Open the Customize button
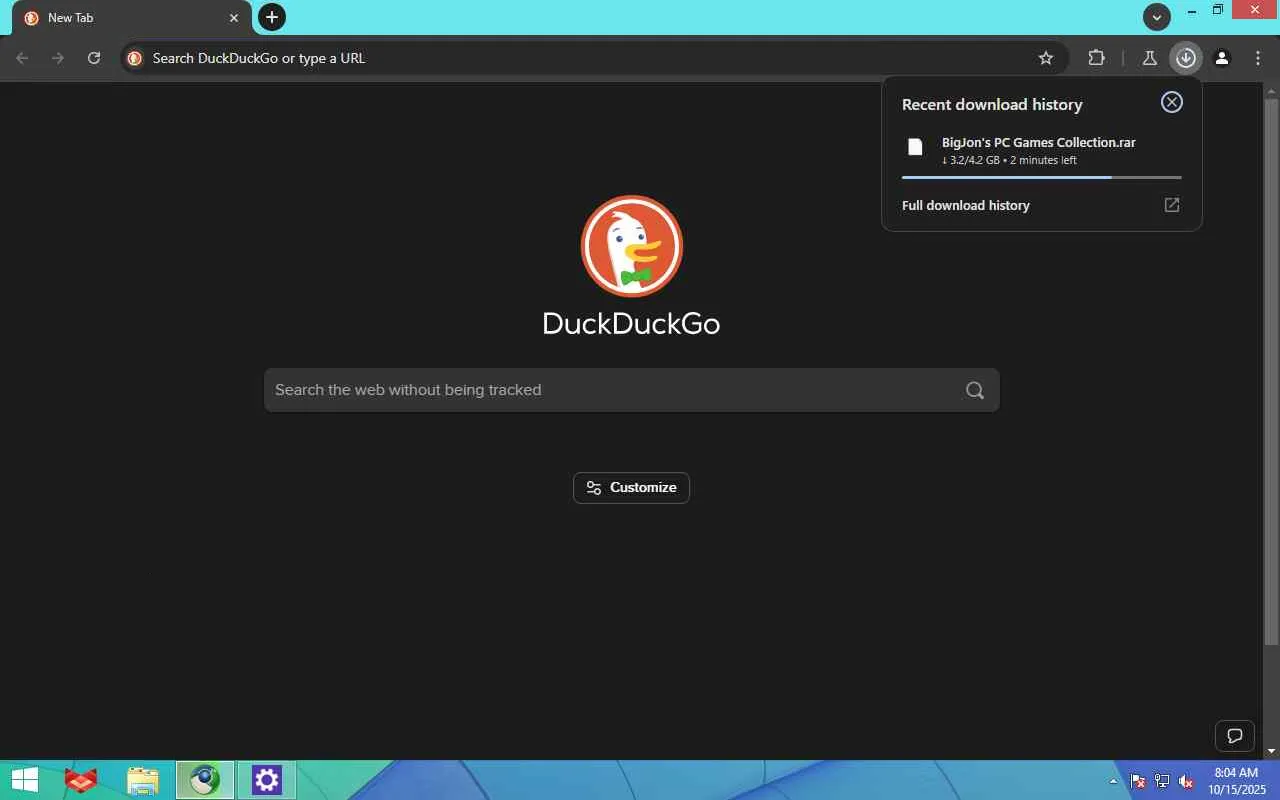This screenshot has width=1280, height=800. (631, 488)
